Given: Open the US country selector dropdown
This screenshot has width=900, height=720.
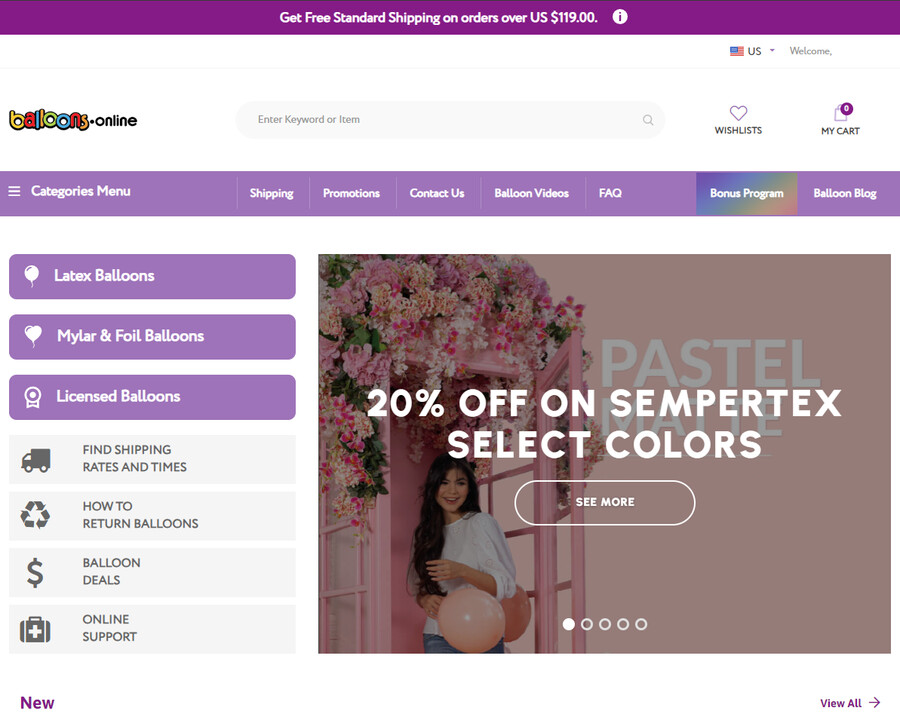Looking at the screenshot, I should pyautogui.click(x=752, y=51).
